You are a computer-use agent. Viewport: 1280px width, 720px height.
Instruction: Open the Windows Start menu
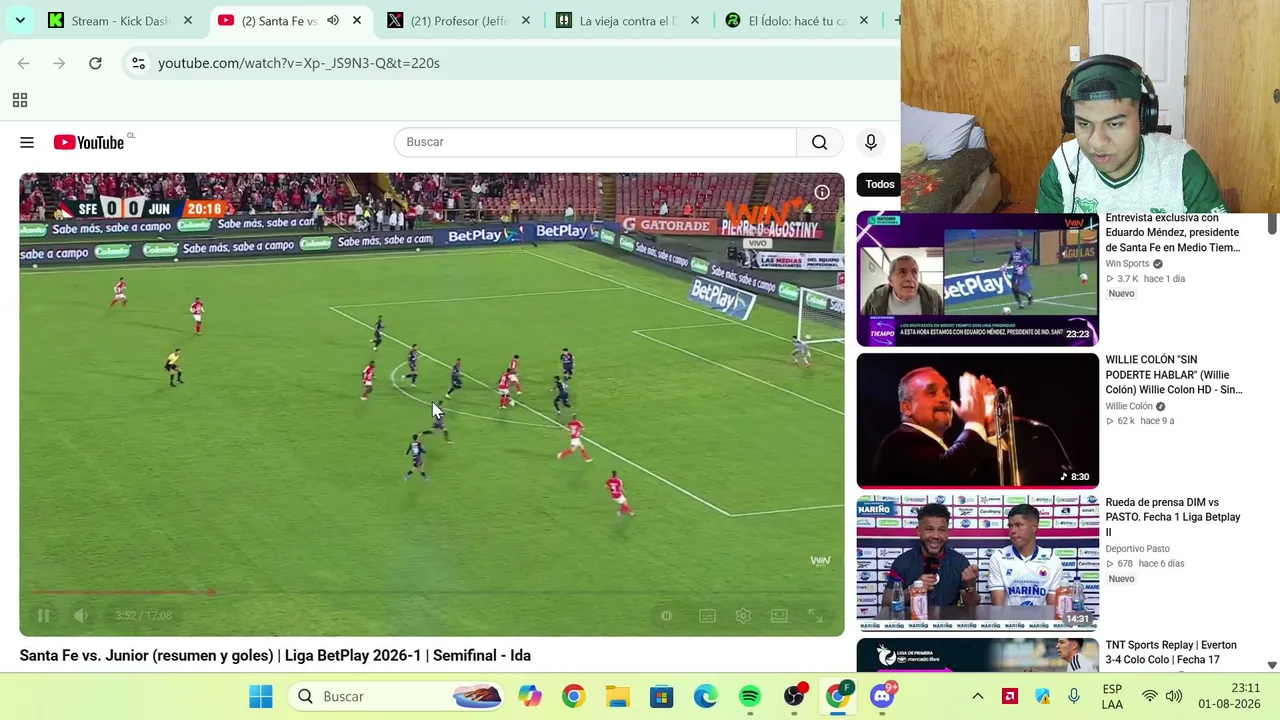(x=261, y=696)
